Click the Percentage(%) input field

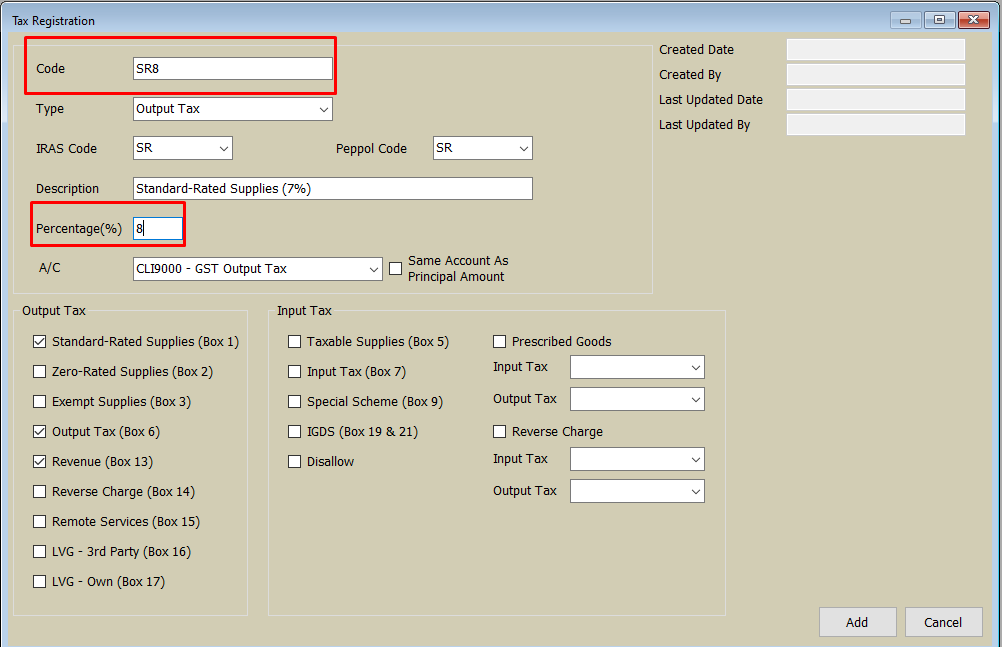click(158, 228)
